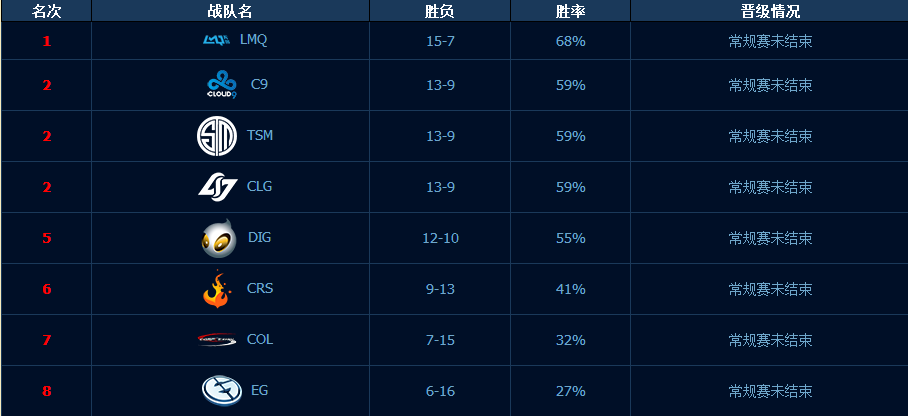Image resolution: width=908 pixels, height=416 pixels.
Task: Click EG's 27% win rate cell
Action: coord(570,391)
